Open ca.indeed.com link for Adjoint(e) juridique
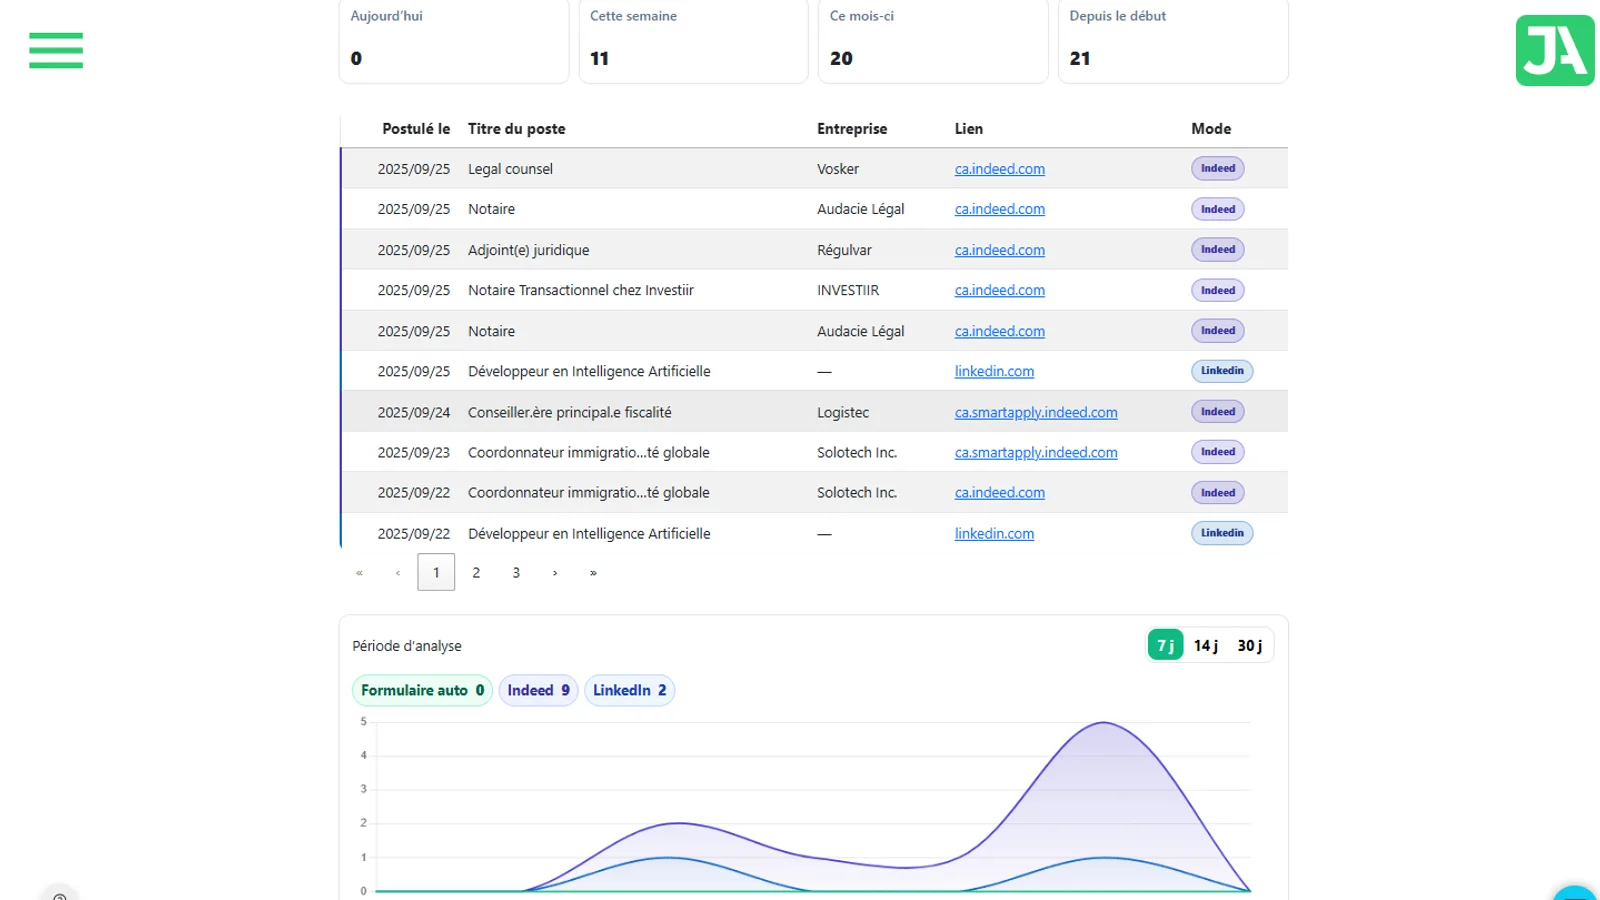Screen dimensions: 1600x900 pos(999,250)
